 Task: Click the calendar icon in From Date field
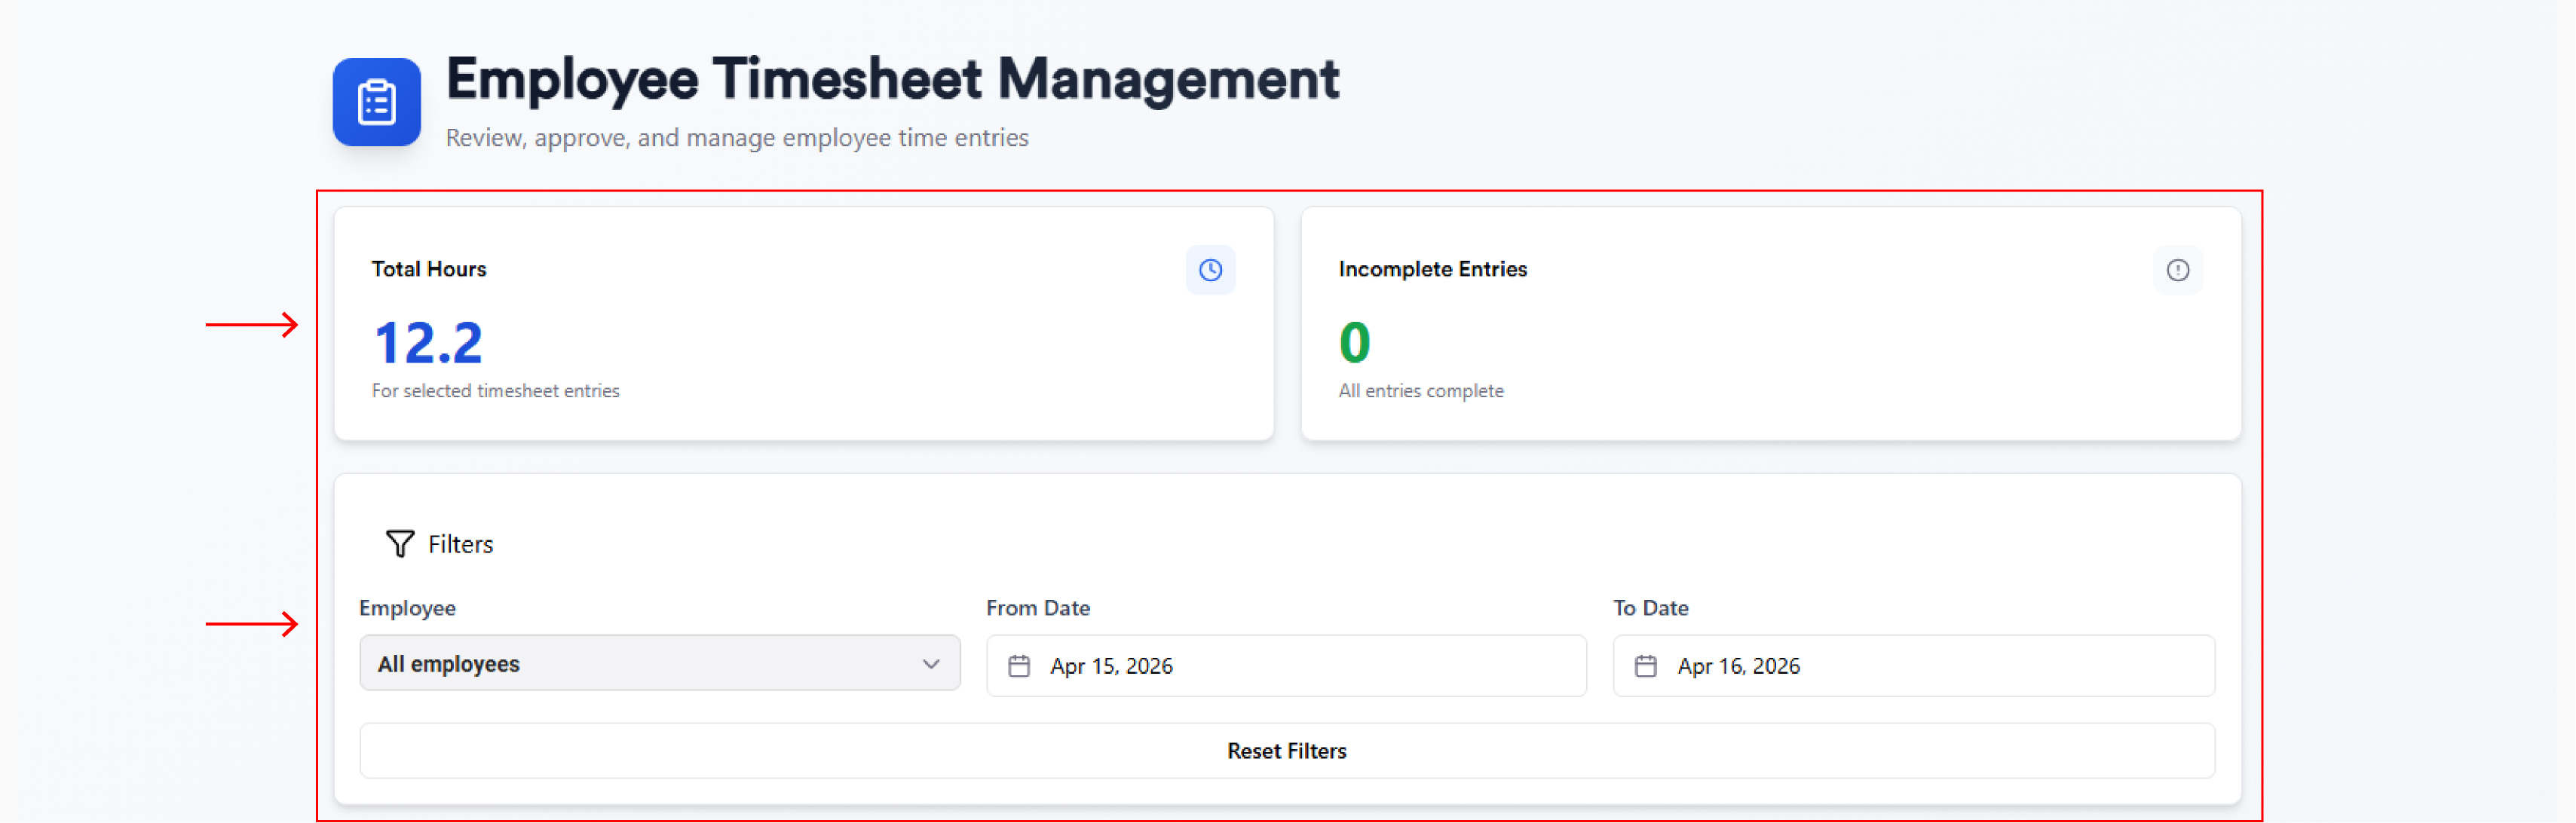[x=1018, y=666]
